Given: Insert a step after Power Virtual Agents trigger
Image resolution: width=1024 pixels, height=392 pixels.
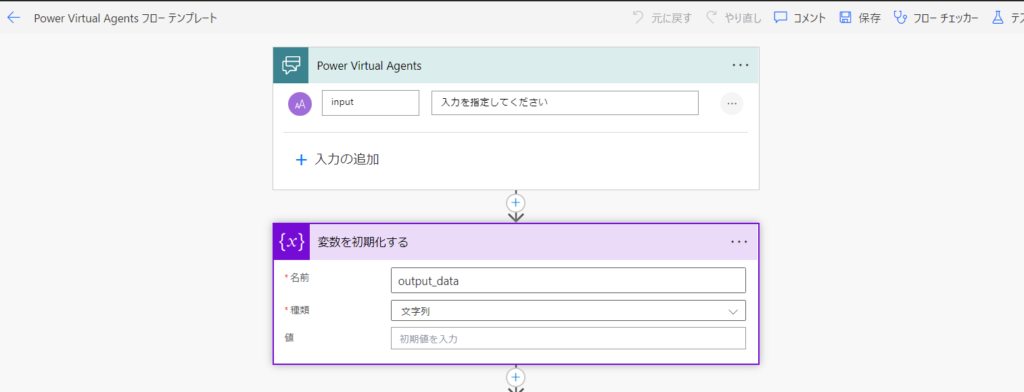Looking at the screenshot, I should pyautogui.click(x=516, y=202).
